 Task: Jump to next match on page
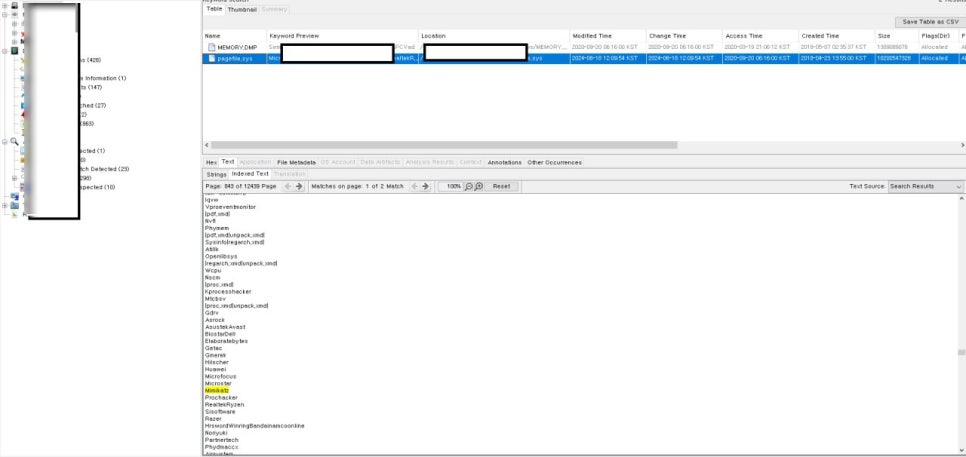coord(424,186)
